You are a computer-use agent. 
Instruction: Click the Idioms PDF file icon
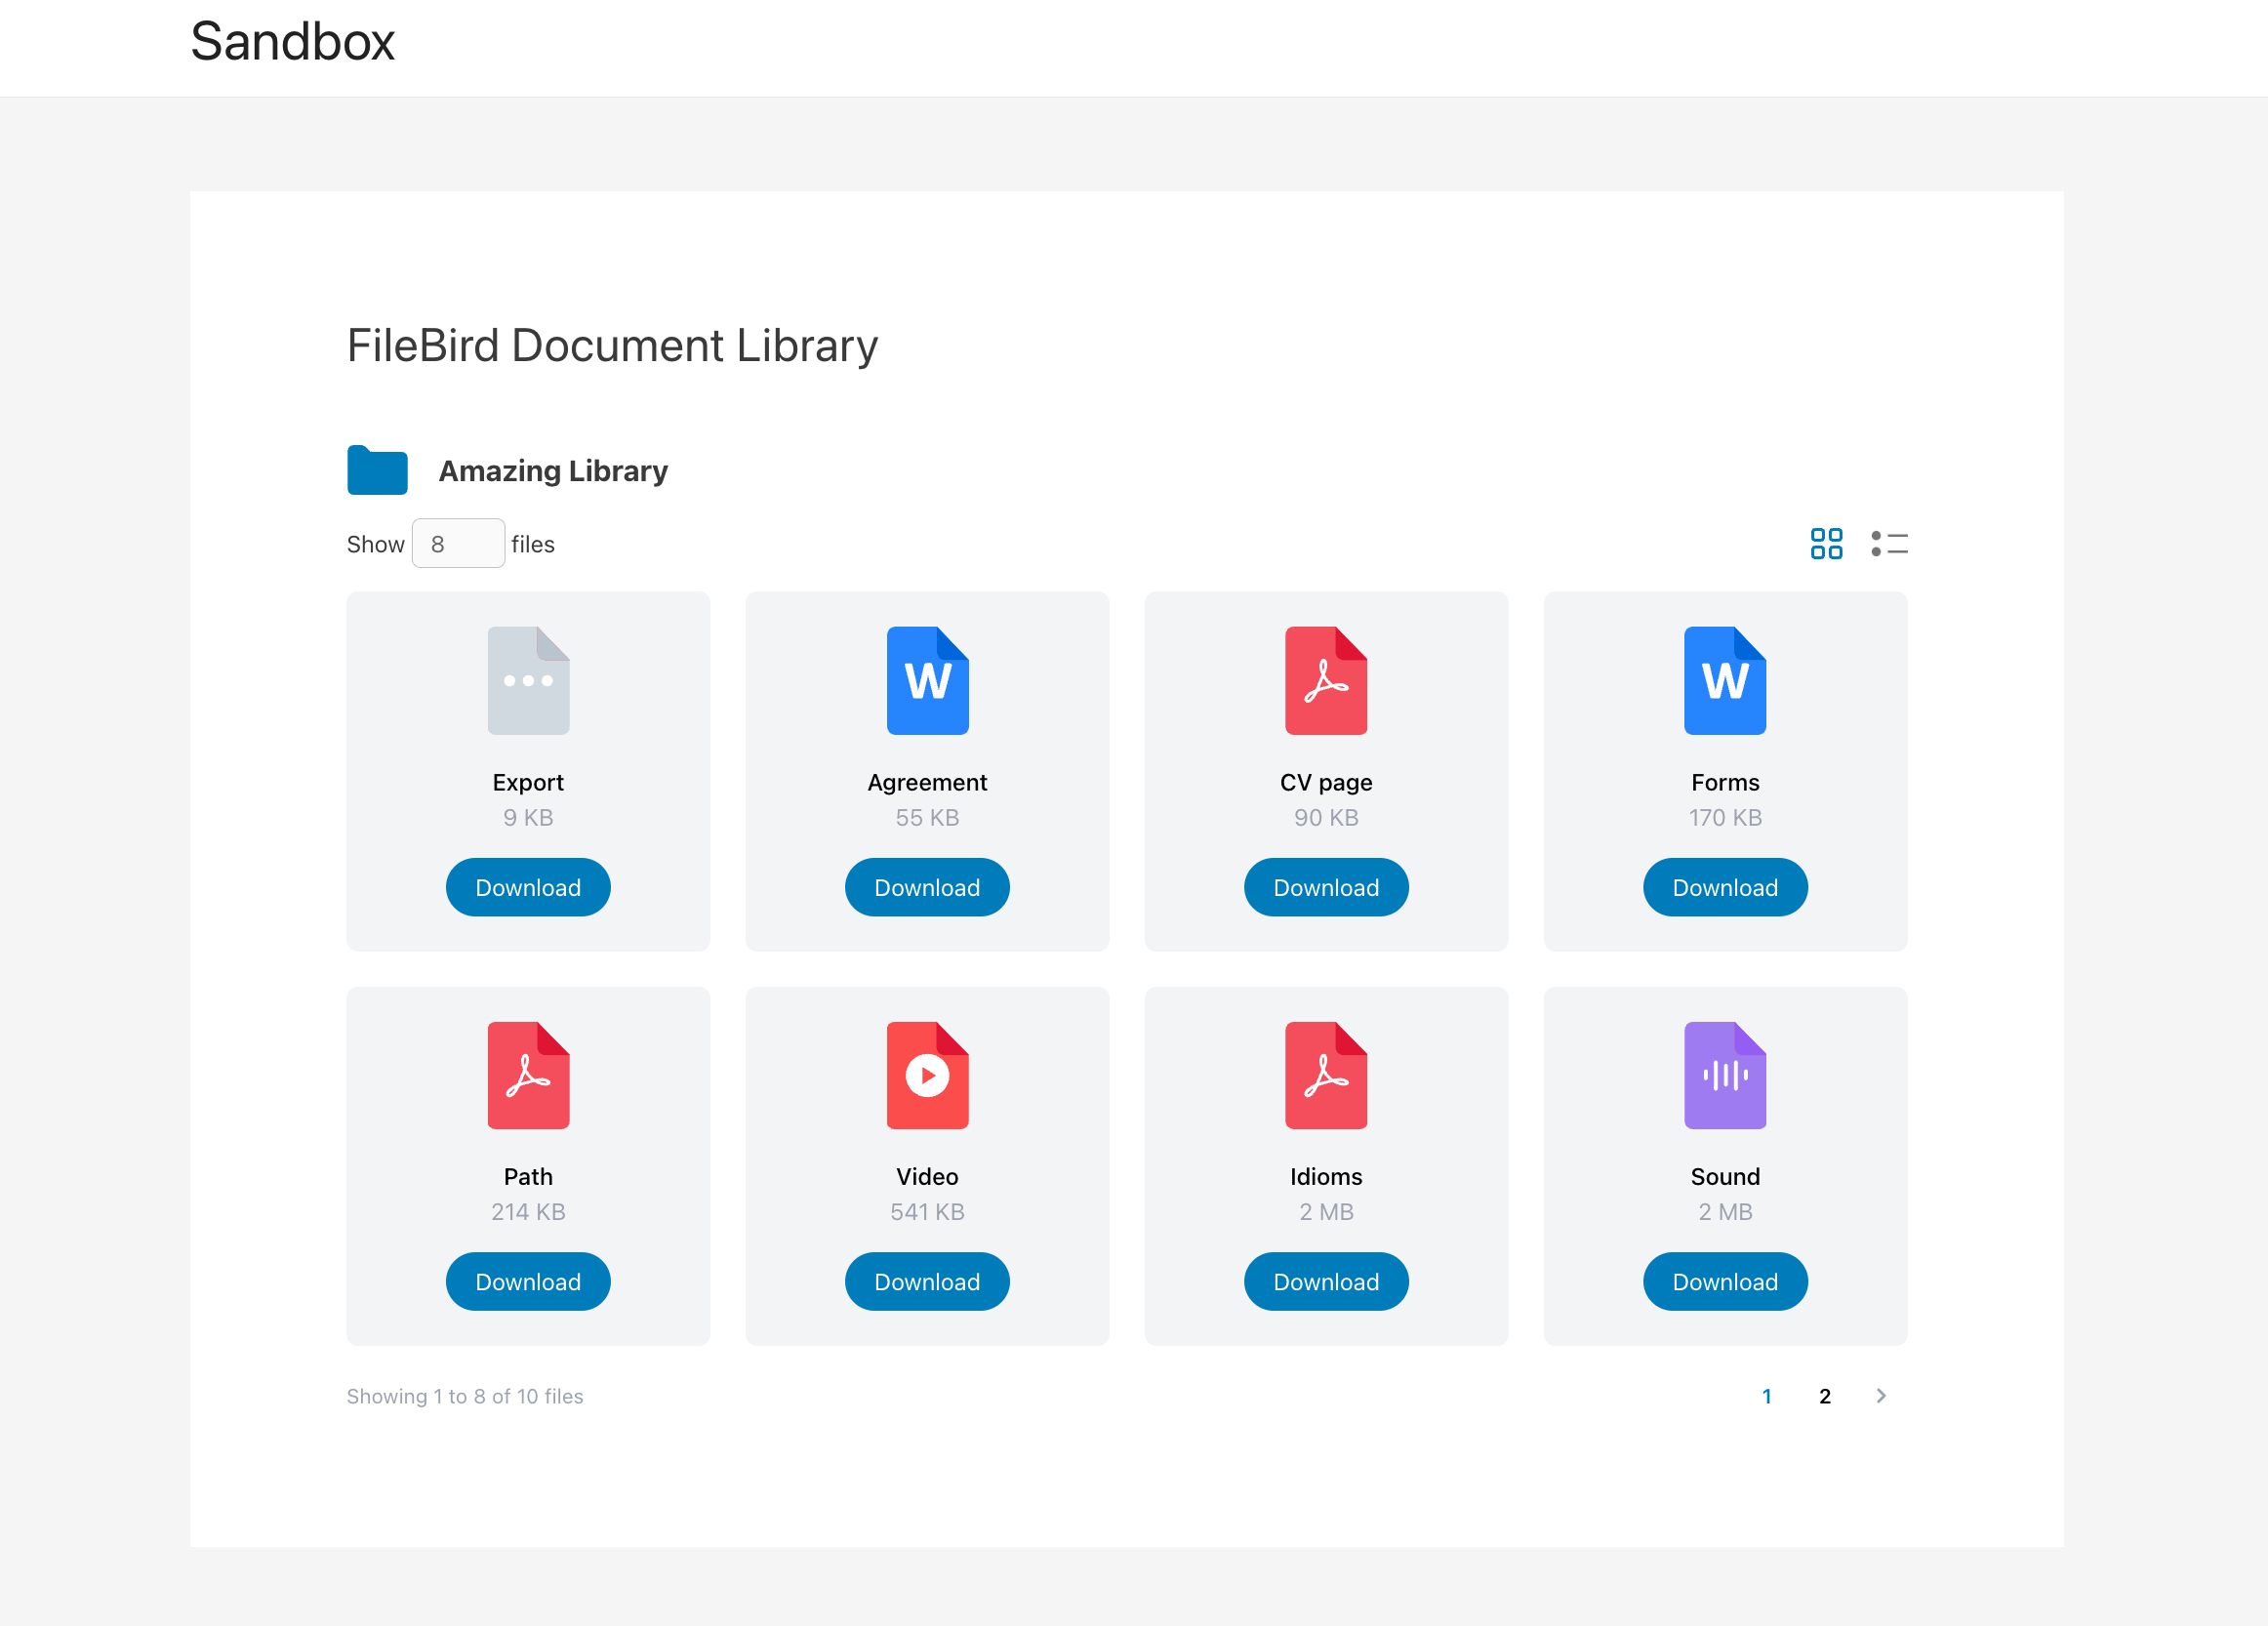pos(1326,1075)
